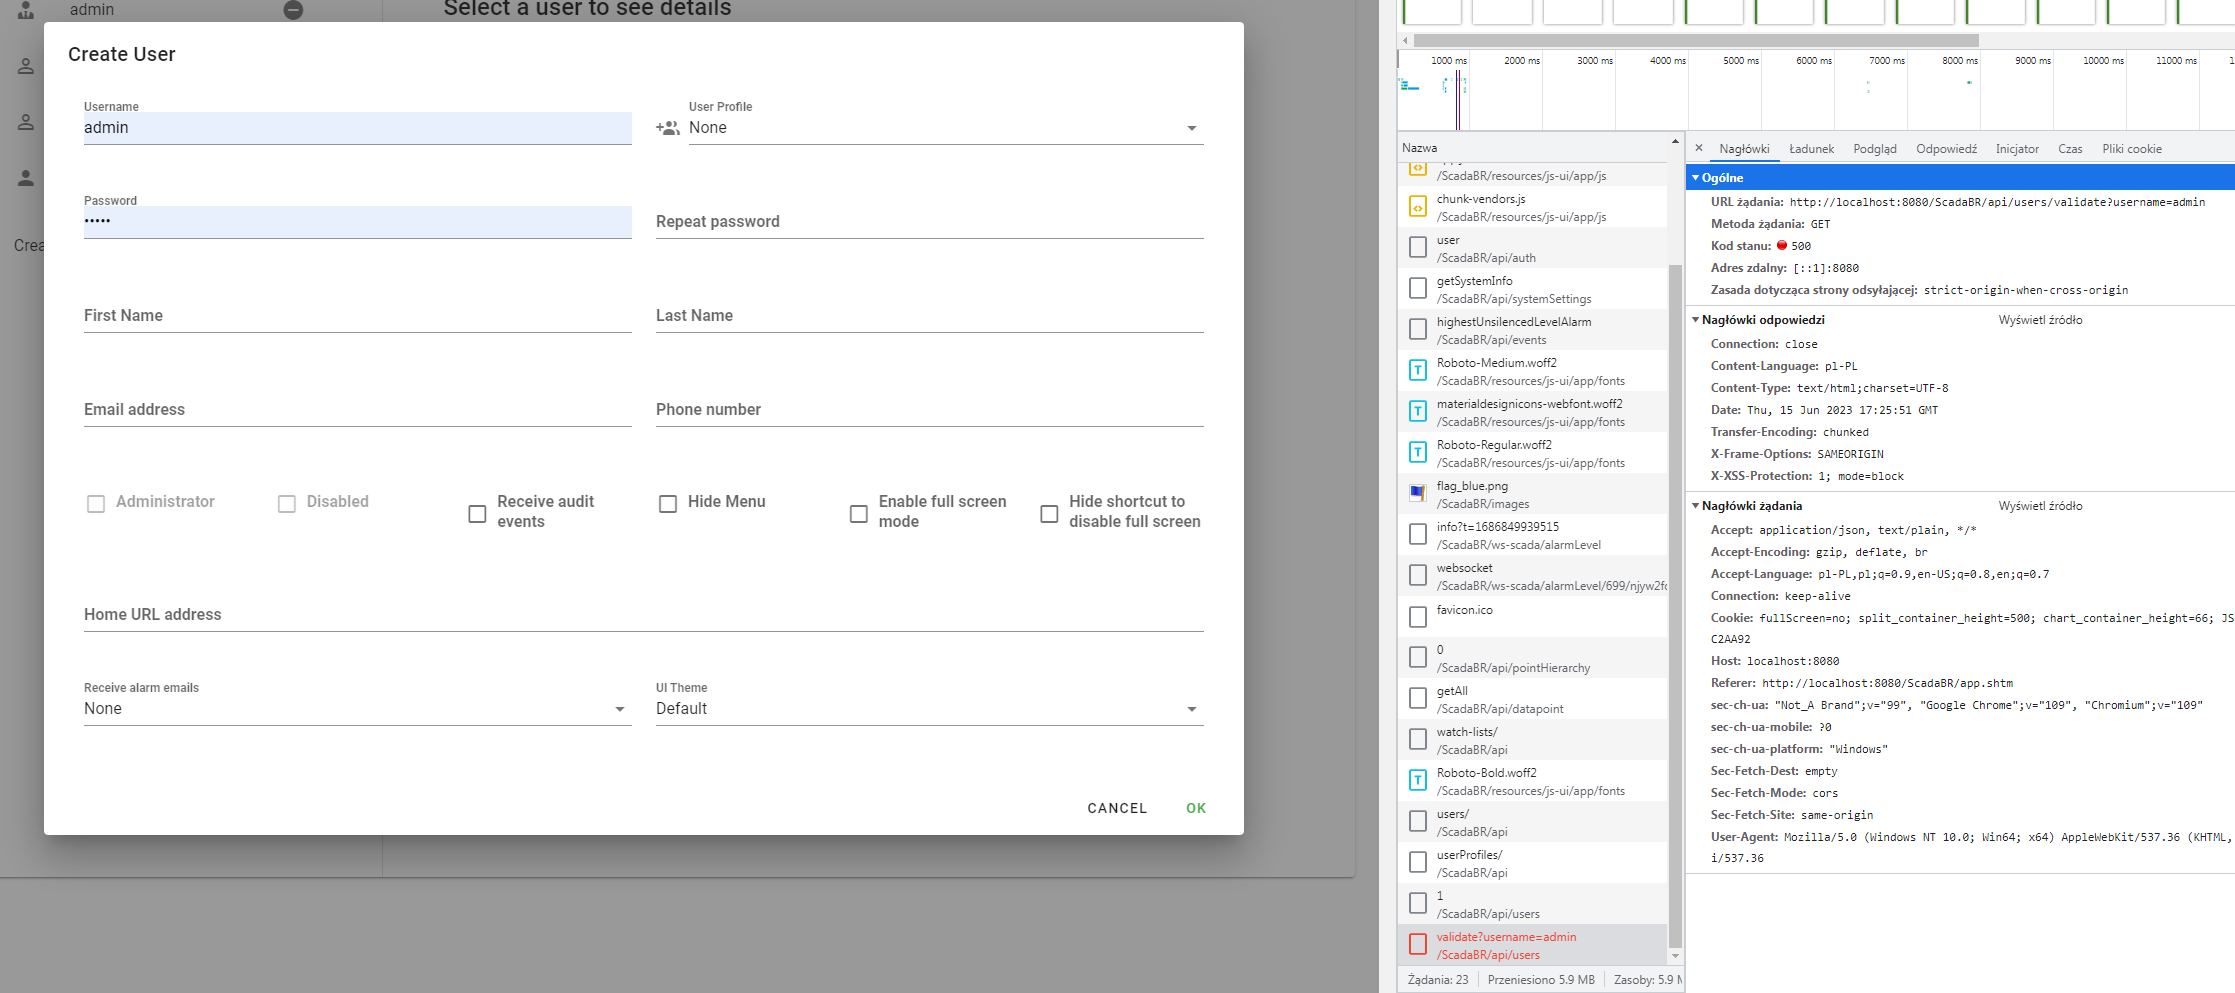Click the T font icon beside Roboto-Medium.woff2
2235x993 pixels.
pyautogui.click(x=1417, y=370)
